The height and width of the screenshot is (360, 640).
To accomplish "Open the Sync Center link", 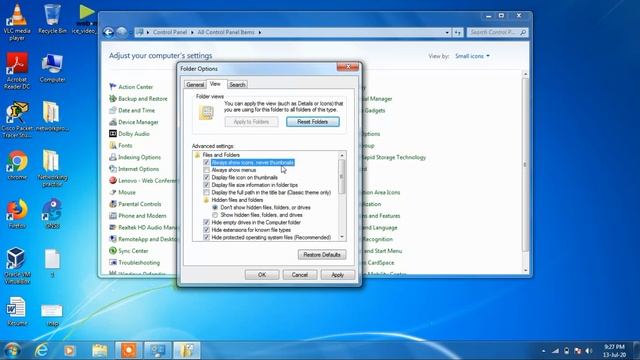I will click(x=133, y=251).
